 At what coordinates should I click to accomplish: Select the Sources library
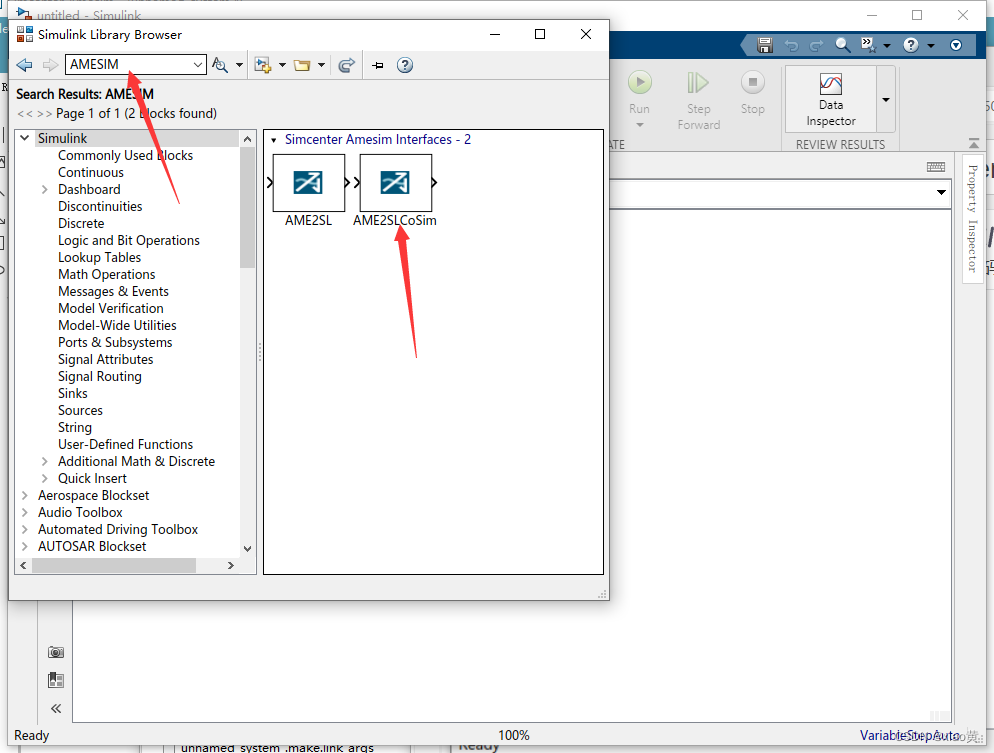point(81,411)
